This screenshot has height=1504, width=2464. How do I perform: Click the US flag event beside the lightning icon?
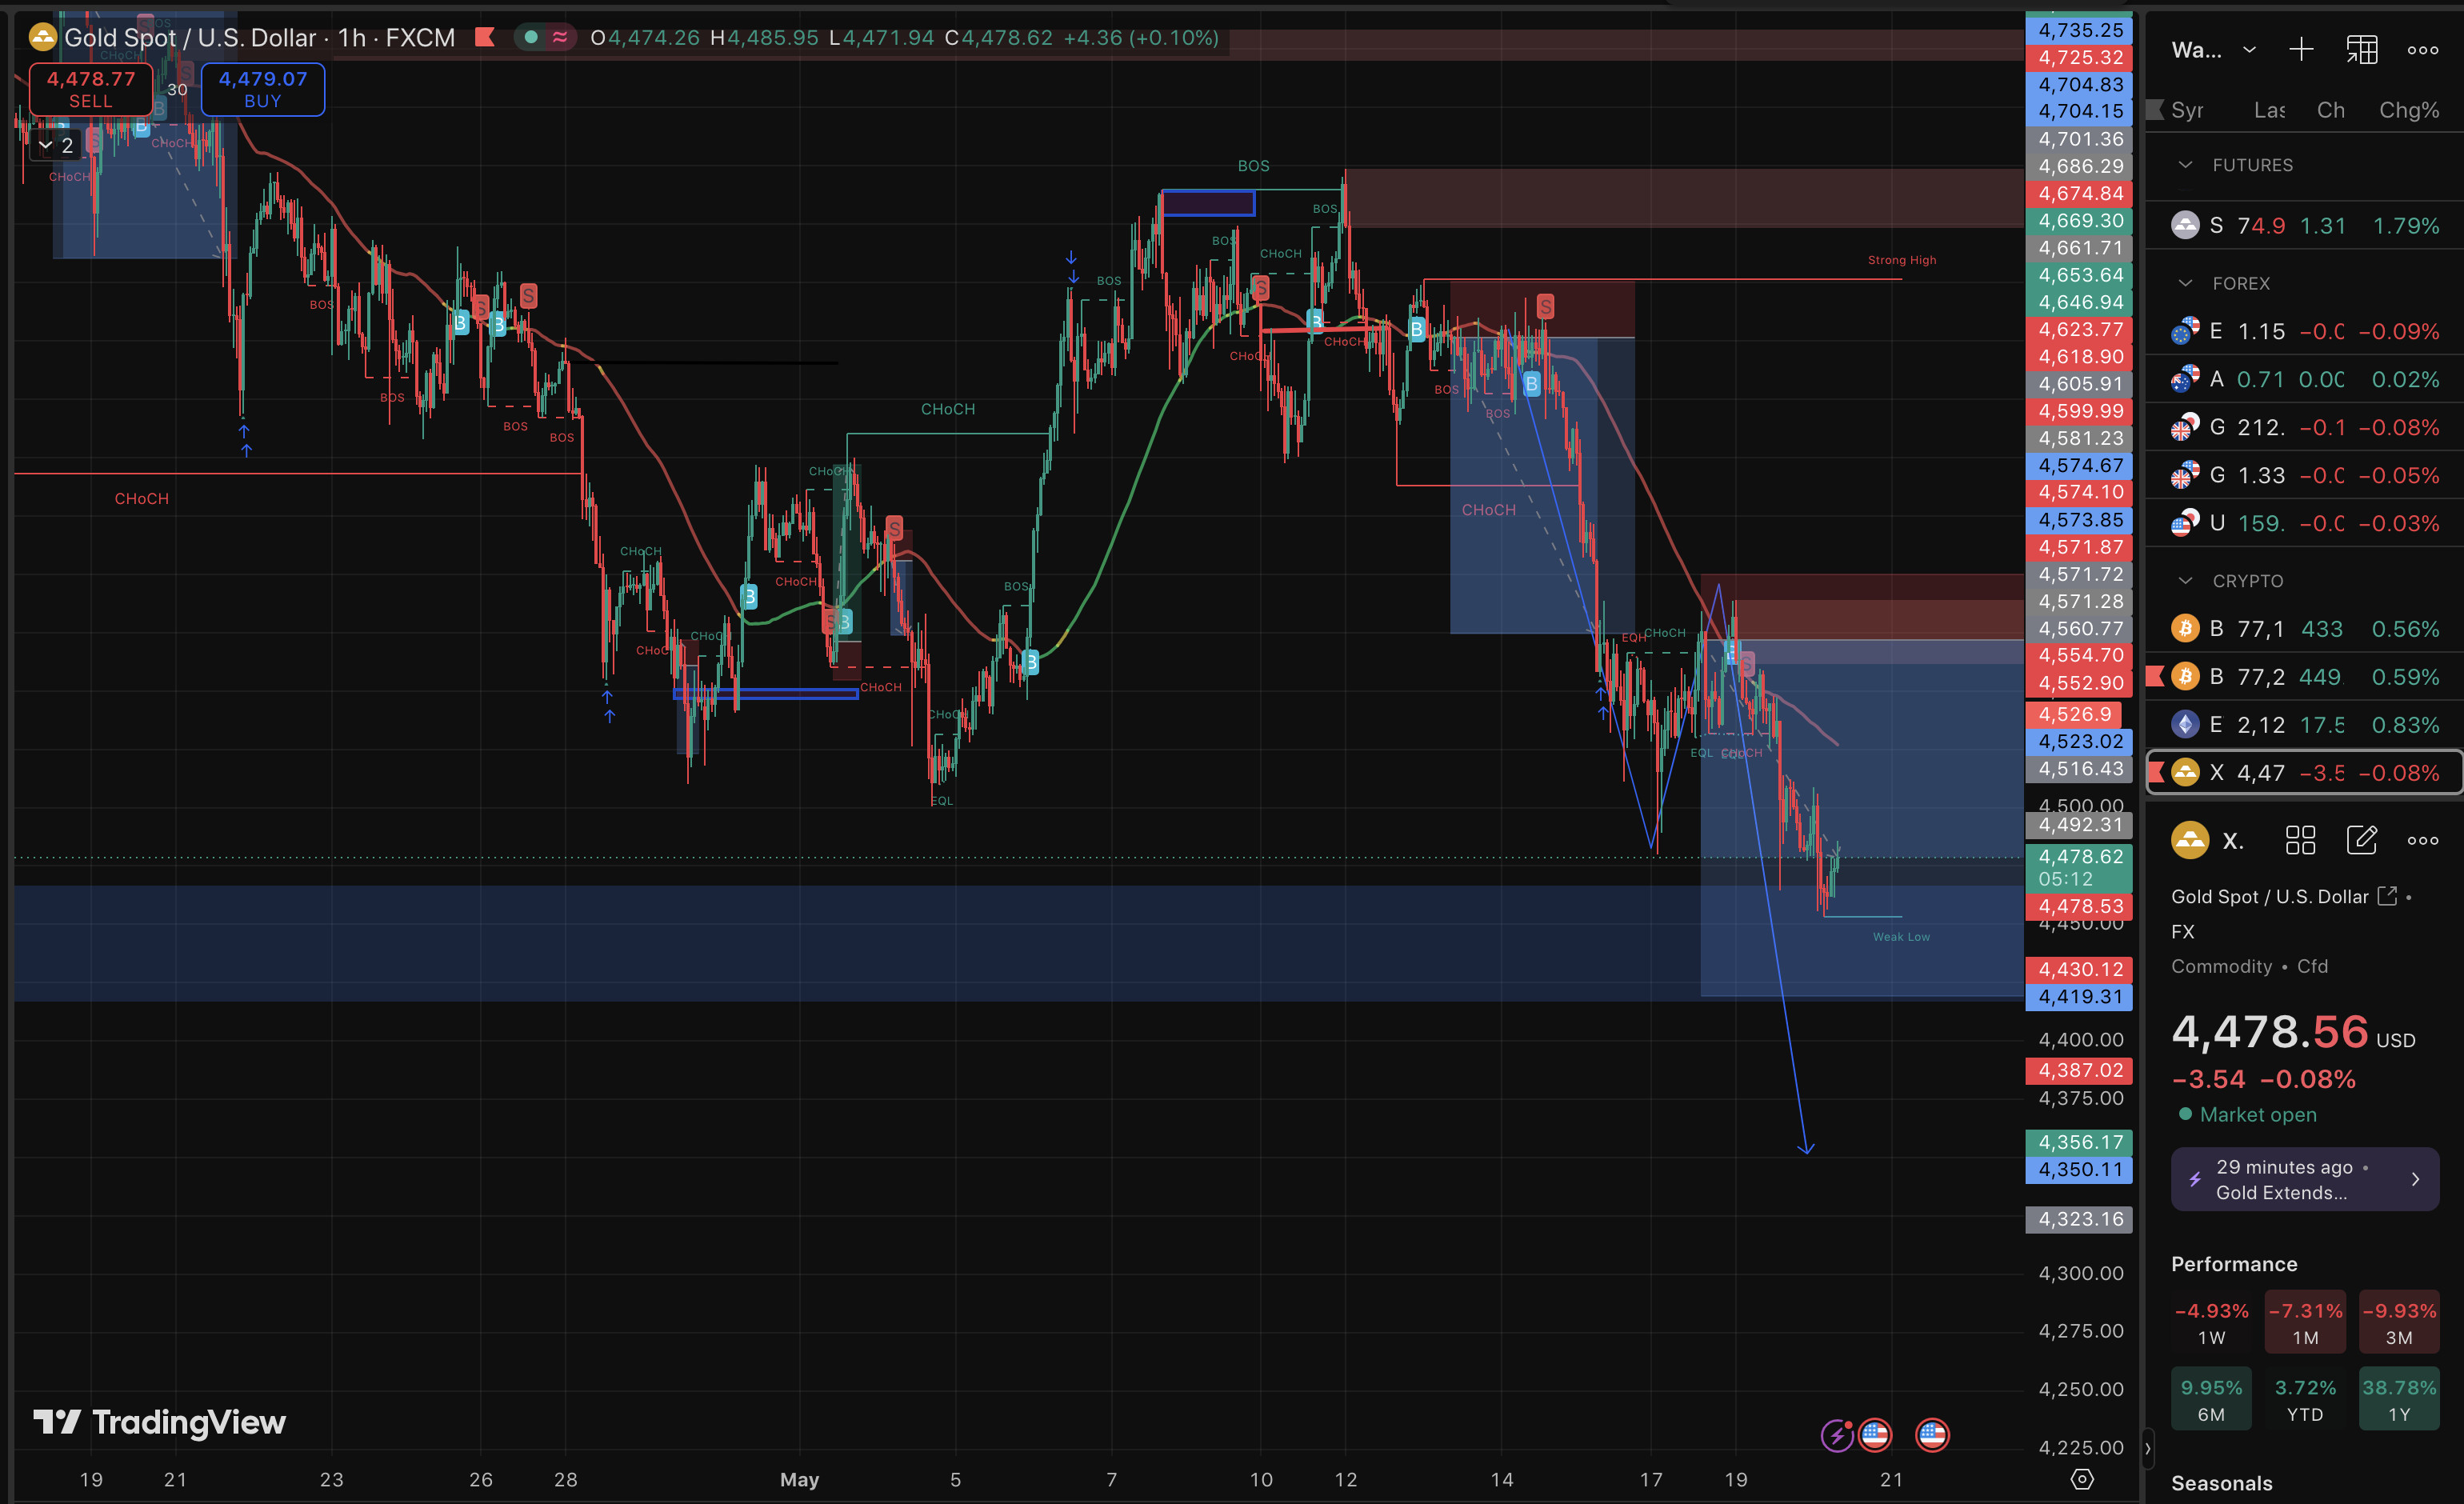(1874, 1435)
